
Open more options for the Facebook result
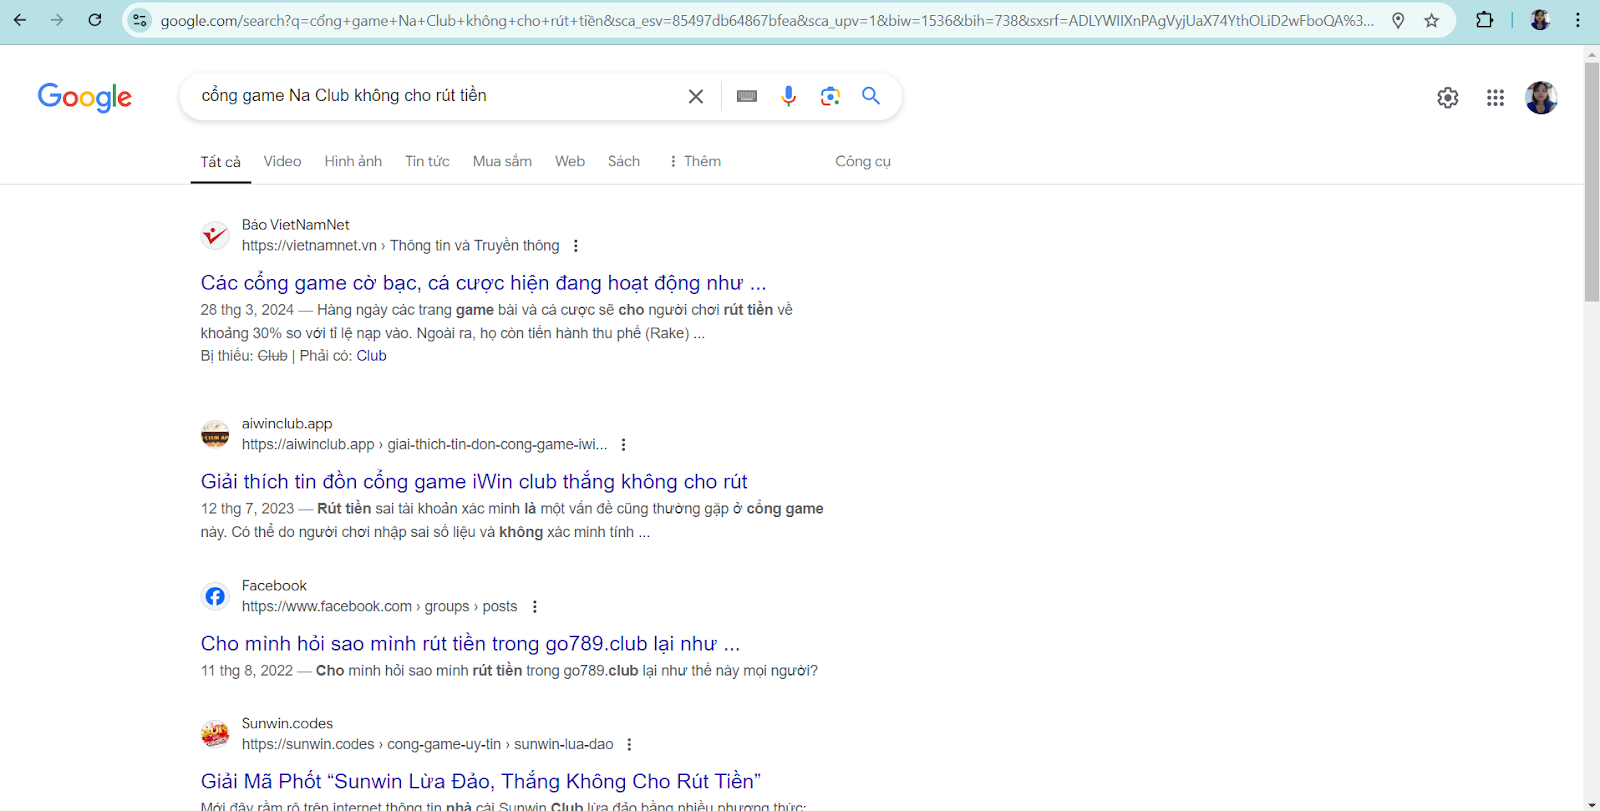point(535,607)
